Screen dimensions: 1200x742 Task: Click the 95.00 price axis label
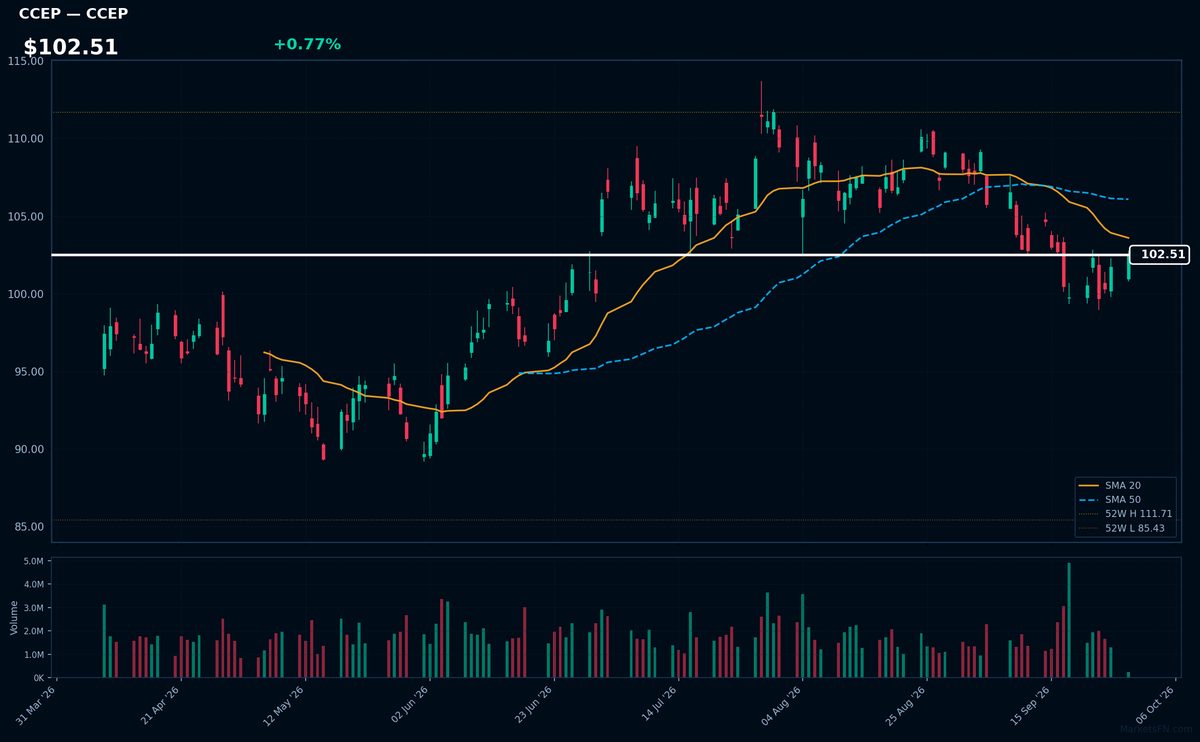point(29,372)
